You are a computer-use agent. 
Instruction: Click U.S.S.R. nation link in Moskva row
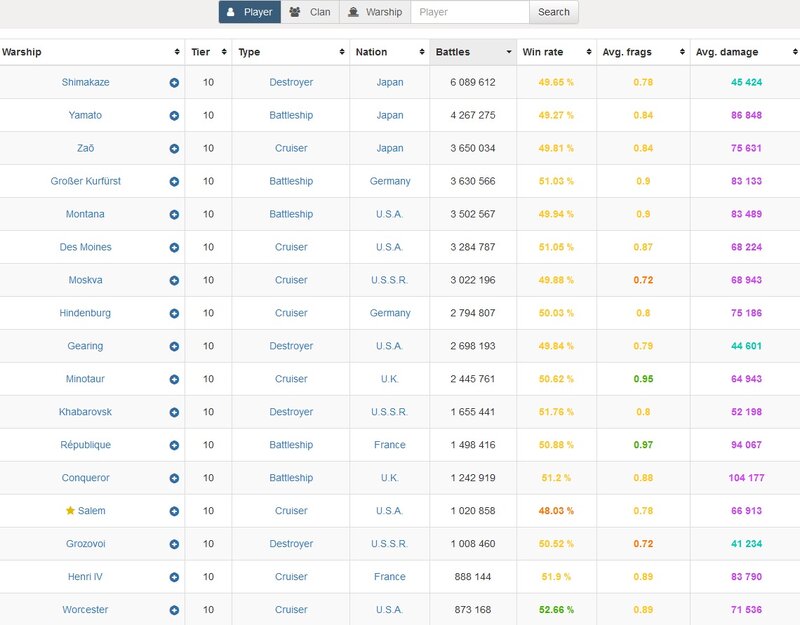coord(390,280)
